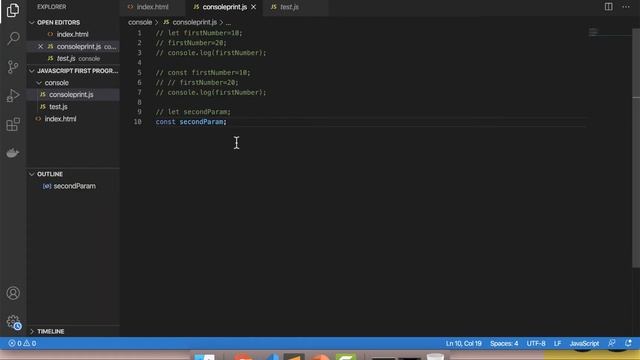Screen dimensions: 640x360
Task: Click the line 6 firstNumber=20 comment
Action: (197, 82)
